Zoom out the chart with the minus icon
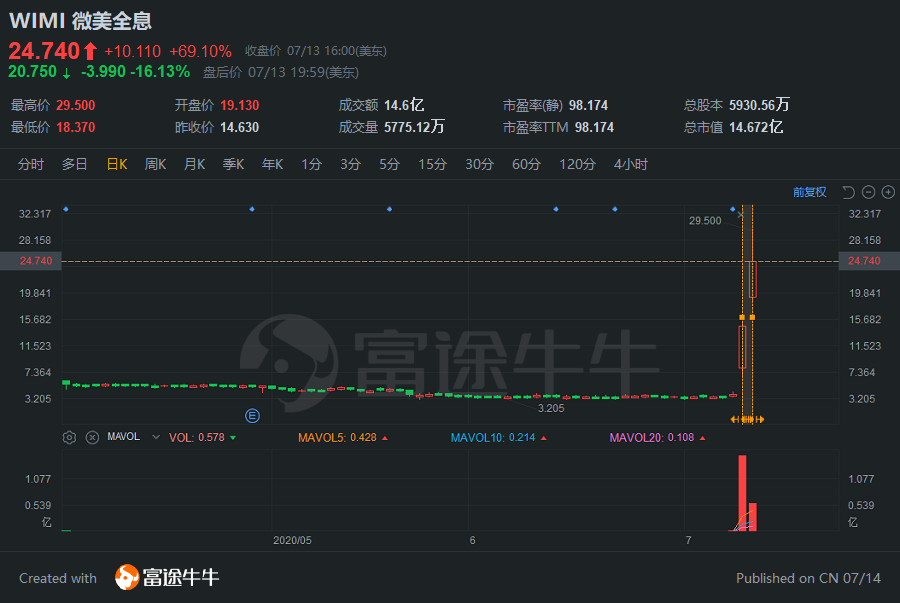Screen dimensions: 900x603 click(868, 192)
